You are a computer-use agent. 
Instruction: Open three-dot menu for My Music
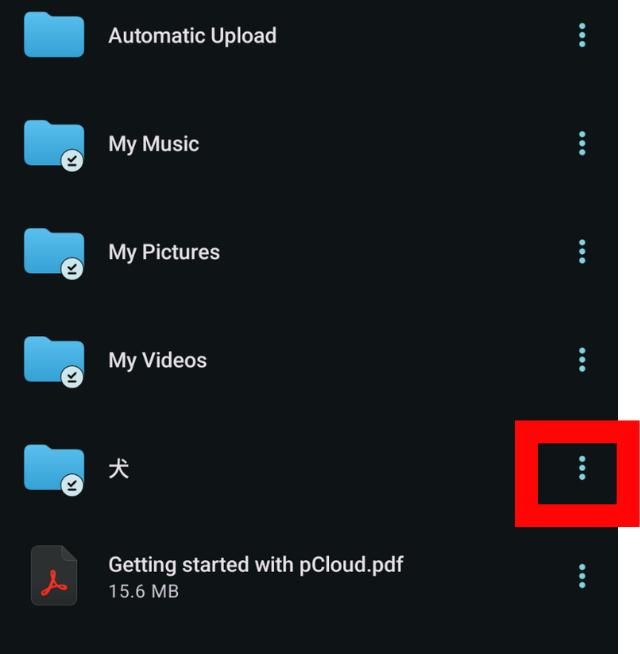582,143
